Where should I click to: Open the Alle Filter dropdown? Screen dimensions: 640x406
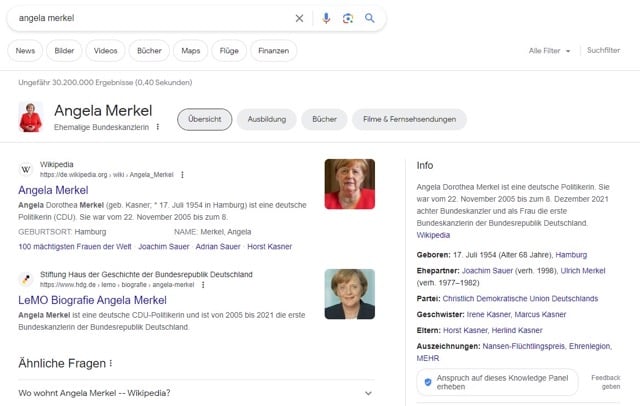pos(549,51)
